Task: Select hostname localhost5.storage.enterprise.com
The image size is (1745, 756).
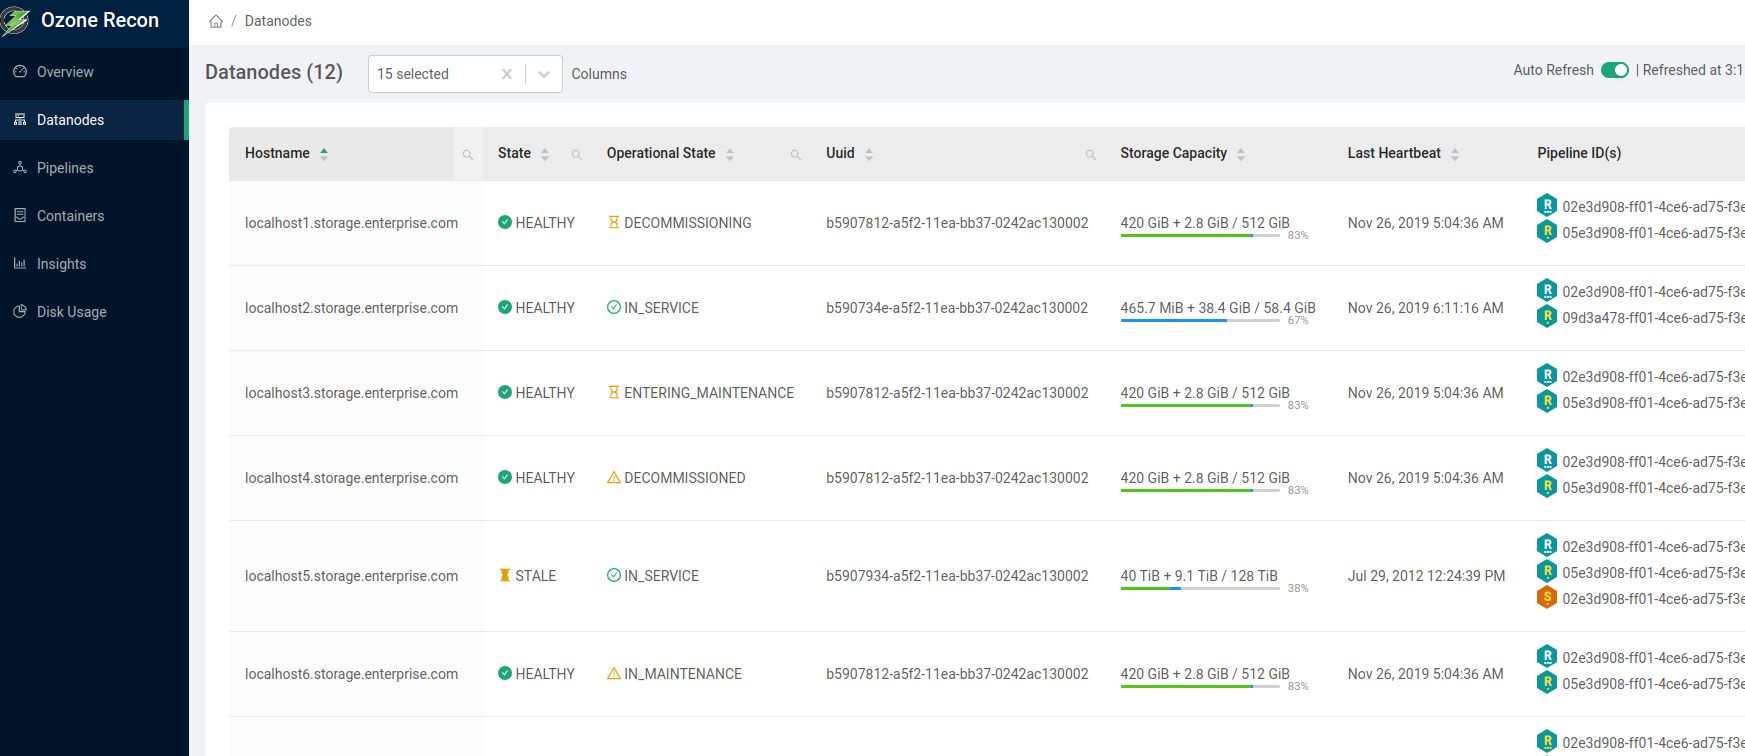Action: coord(351,576)
